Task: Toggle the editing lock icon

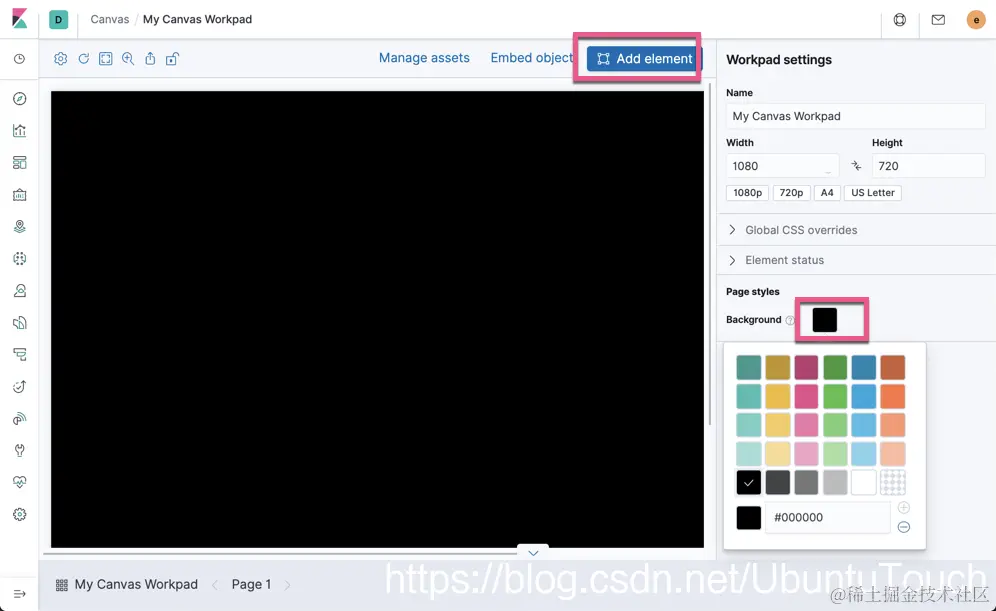Action: click(x=172, y=58)
